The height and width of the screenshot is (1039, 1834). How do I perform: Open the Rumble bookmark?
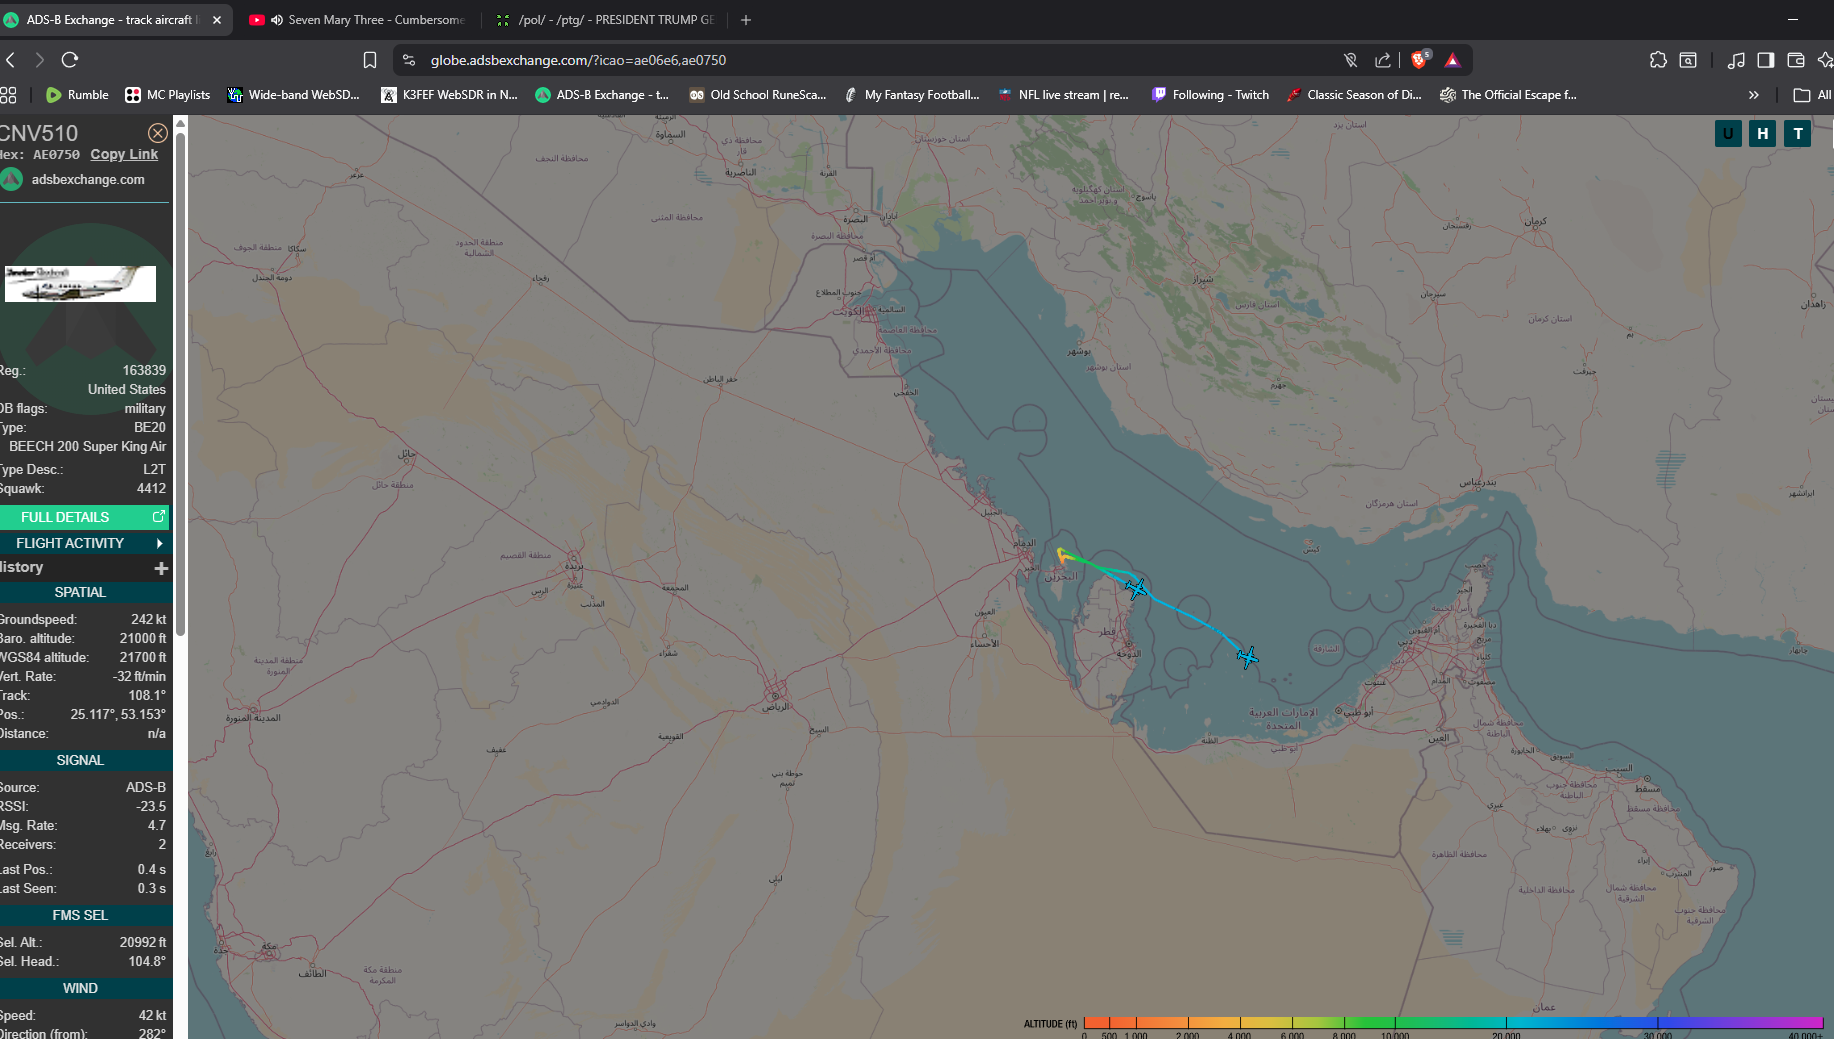[77, 95]
